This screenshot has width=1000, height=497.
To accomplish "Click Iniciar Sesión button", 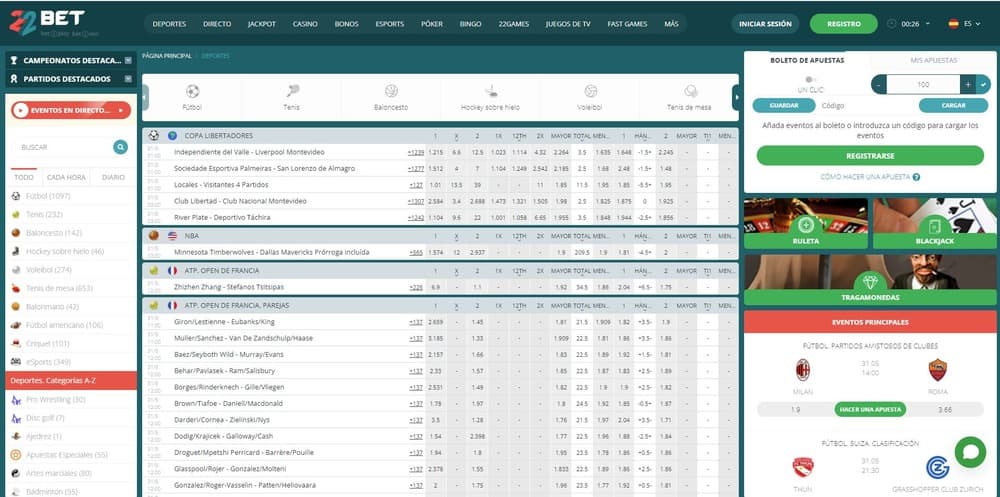I will tap(765, 24).
